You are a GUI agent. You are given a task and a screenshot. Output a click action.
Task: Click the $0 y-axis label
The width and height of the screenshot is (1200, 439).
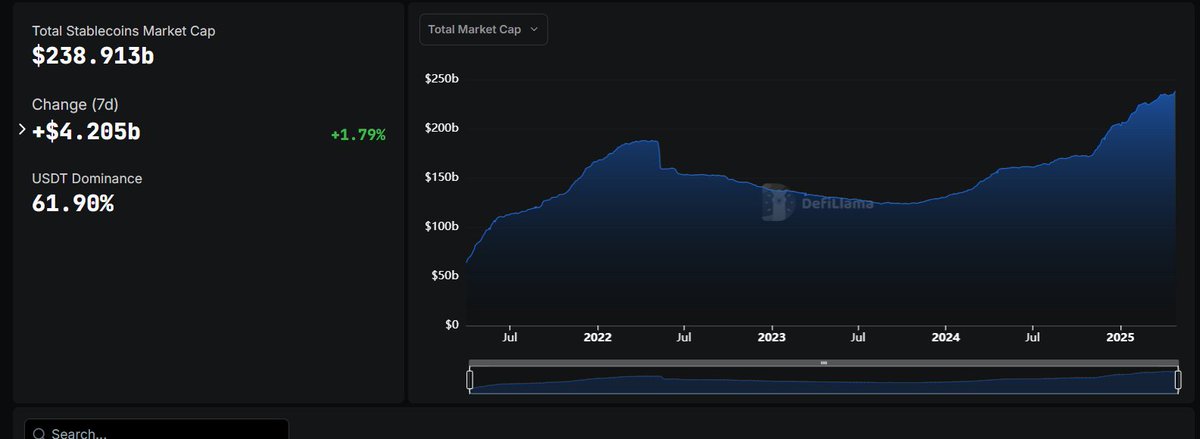[x=451, y=324]
